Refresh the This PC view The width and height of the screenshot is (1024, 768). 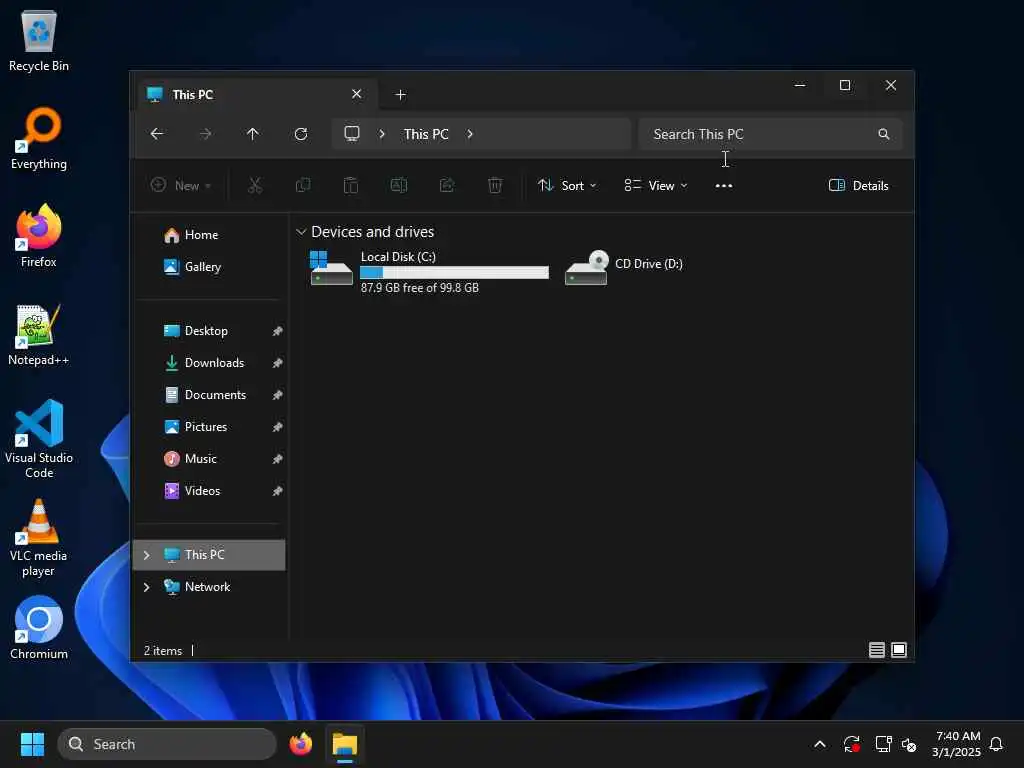301,134
